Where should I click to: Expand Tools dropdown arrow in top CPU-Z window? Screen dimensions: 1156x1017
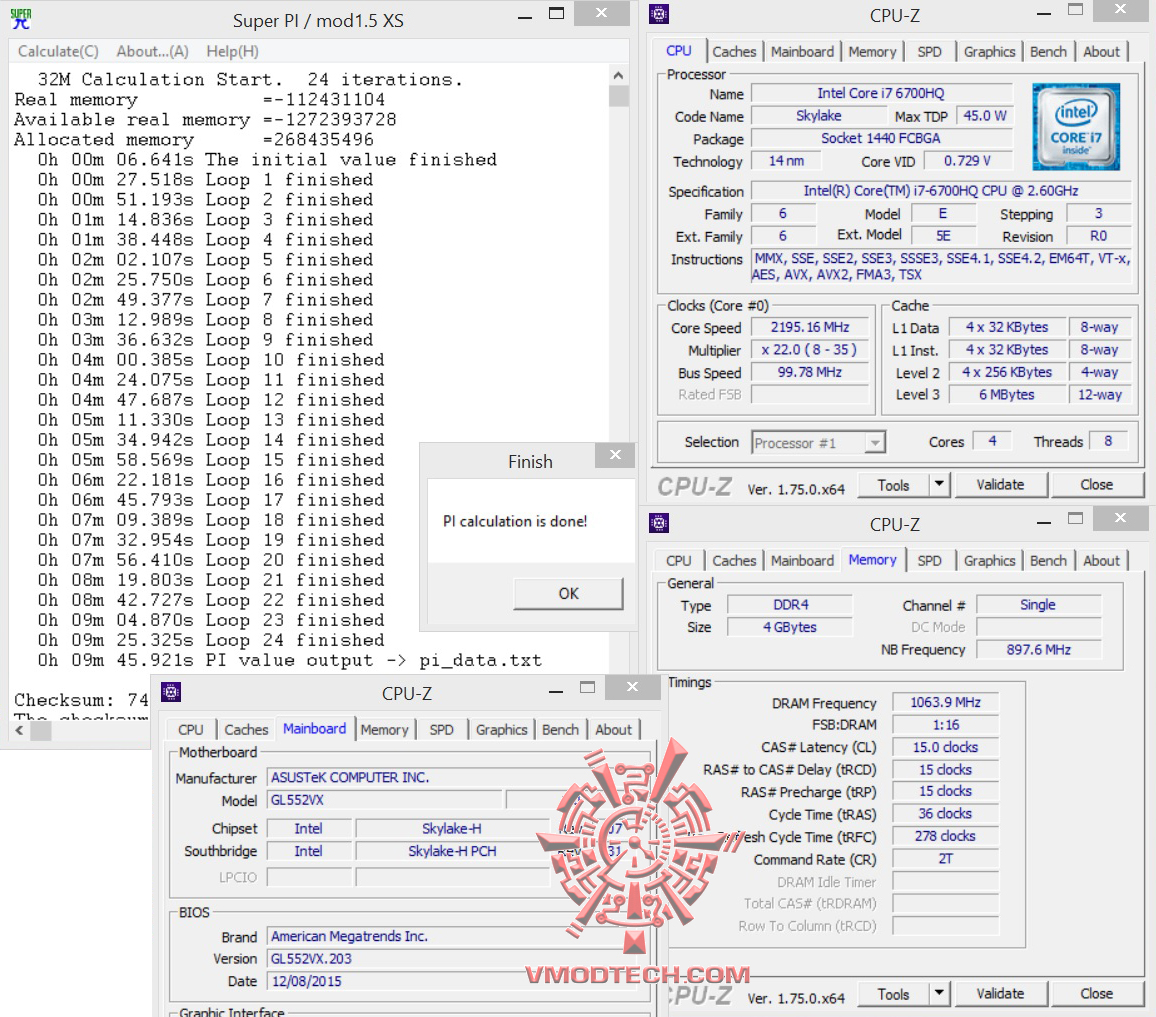pos(939,485)
